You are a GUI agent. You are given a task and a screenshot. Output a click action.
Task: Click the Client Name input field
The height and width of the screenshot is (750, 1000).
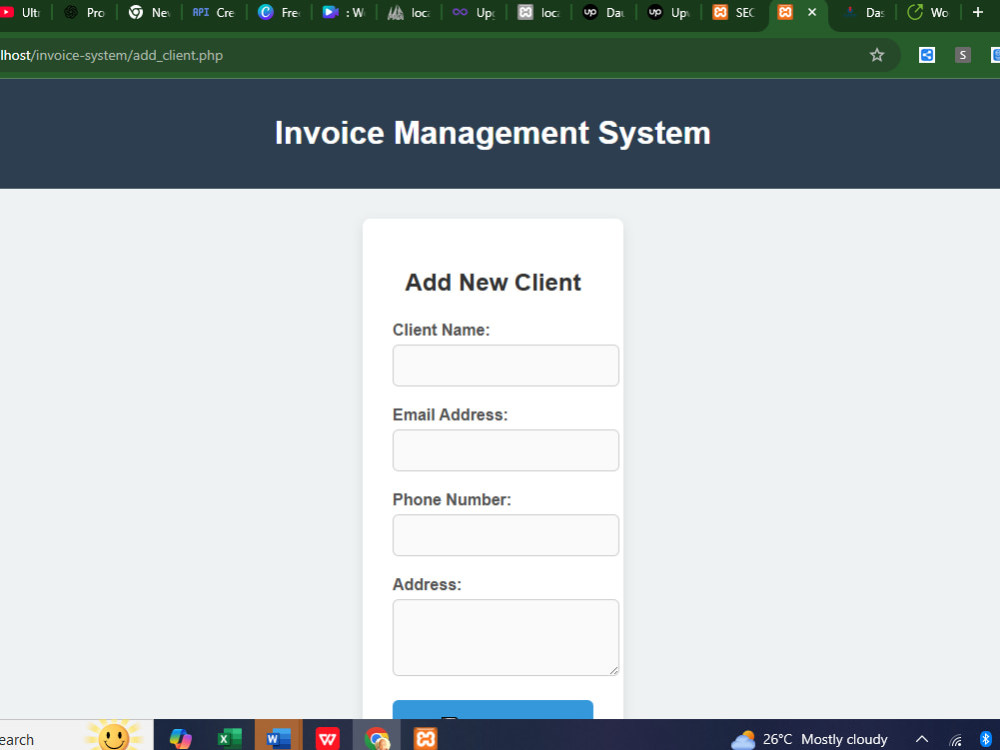click(506, 365)
